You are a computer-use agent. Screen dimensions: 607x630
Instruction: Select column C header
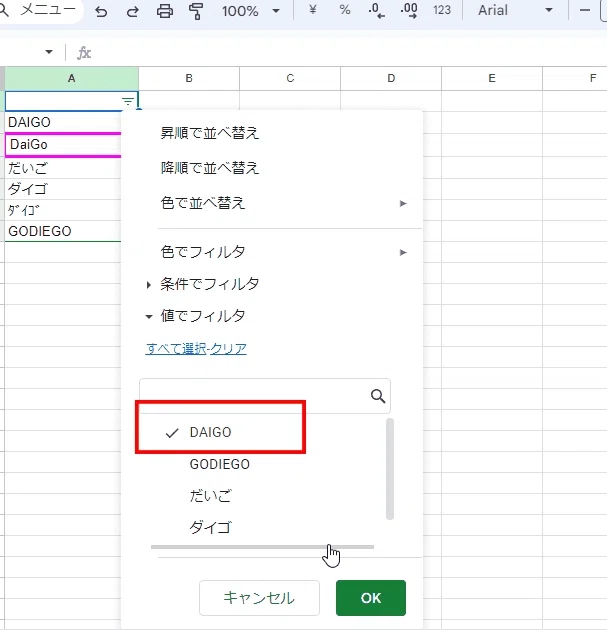[290, 78]
